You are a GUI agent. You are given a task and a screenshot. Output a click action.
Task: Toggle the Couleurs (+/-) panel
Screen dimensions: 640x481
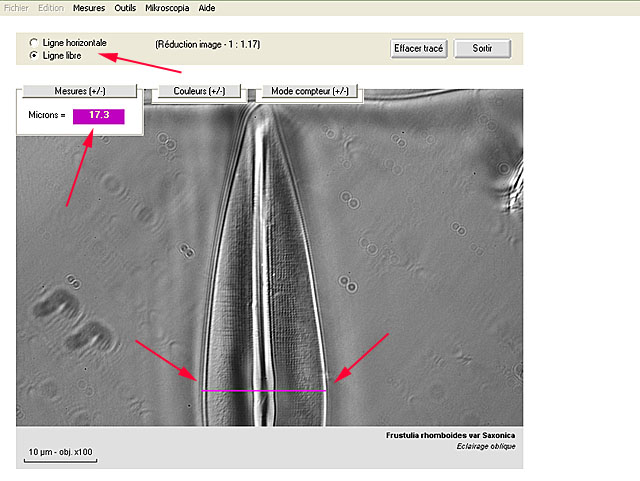click(199, 91)
